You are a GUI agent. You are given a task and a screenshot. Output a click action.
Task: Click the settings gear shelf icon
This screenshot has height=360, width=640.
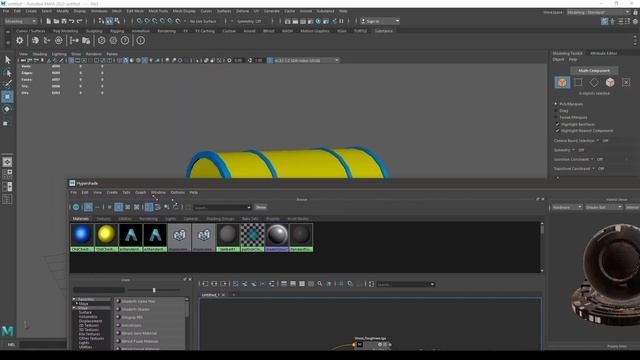[x=19, y=40]
